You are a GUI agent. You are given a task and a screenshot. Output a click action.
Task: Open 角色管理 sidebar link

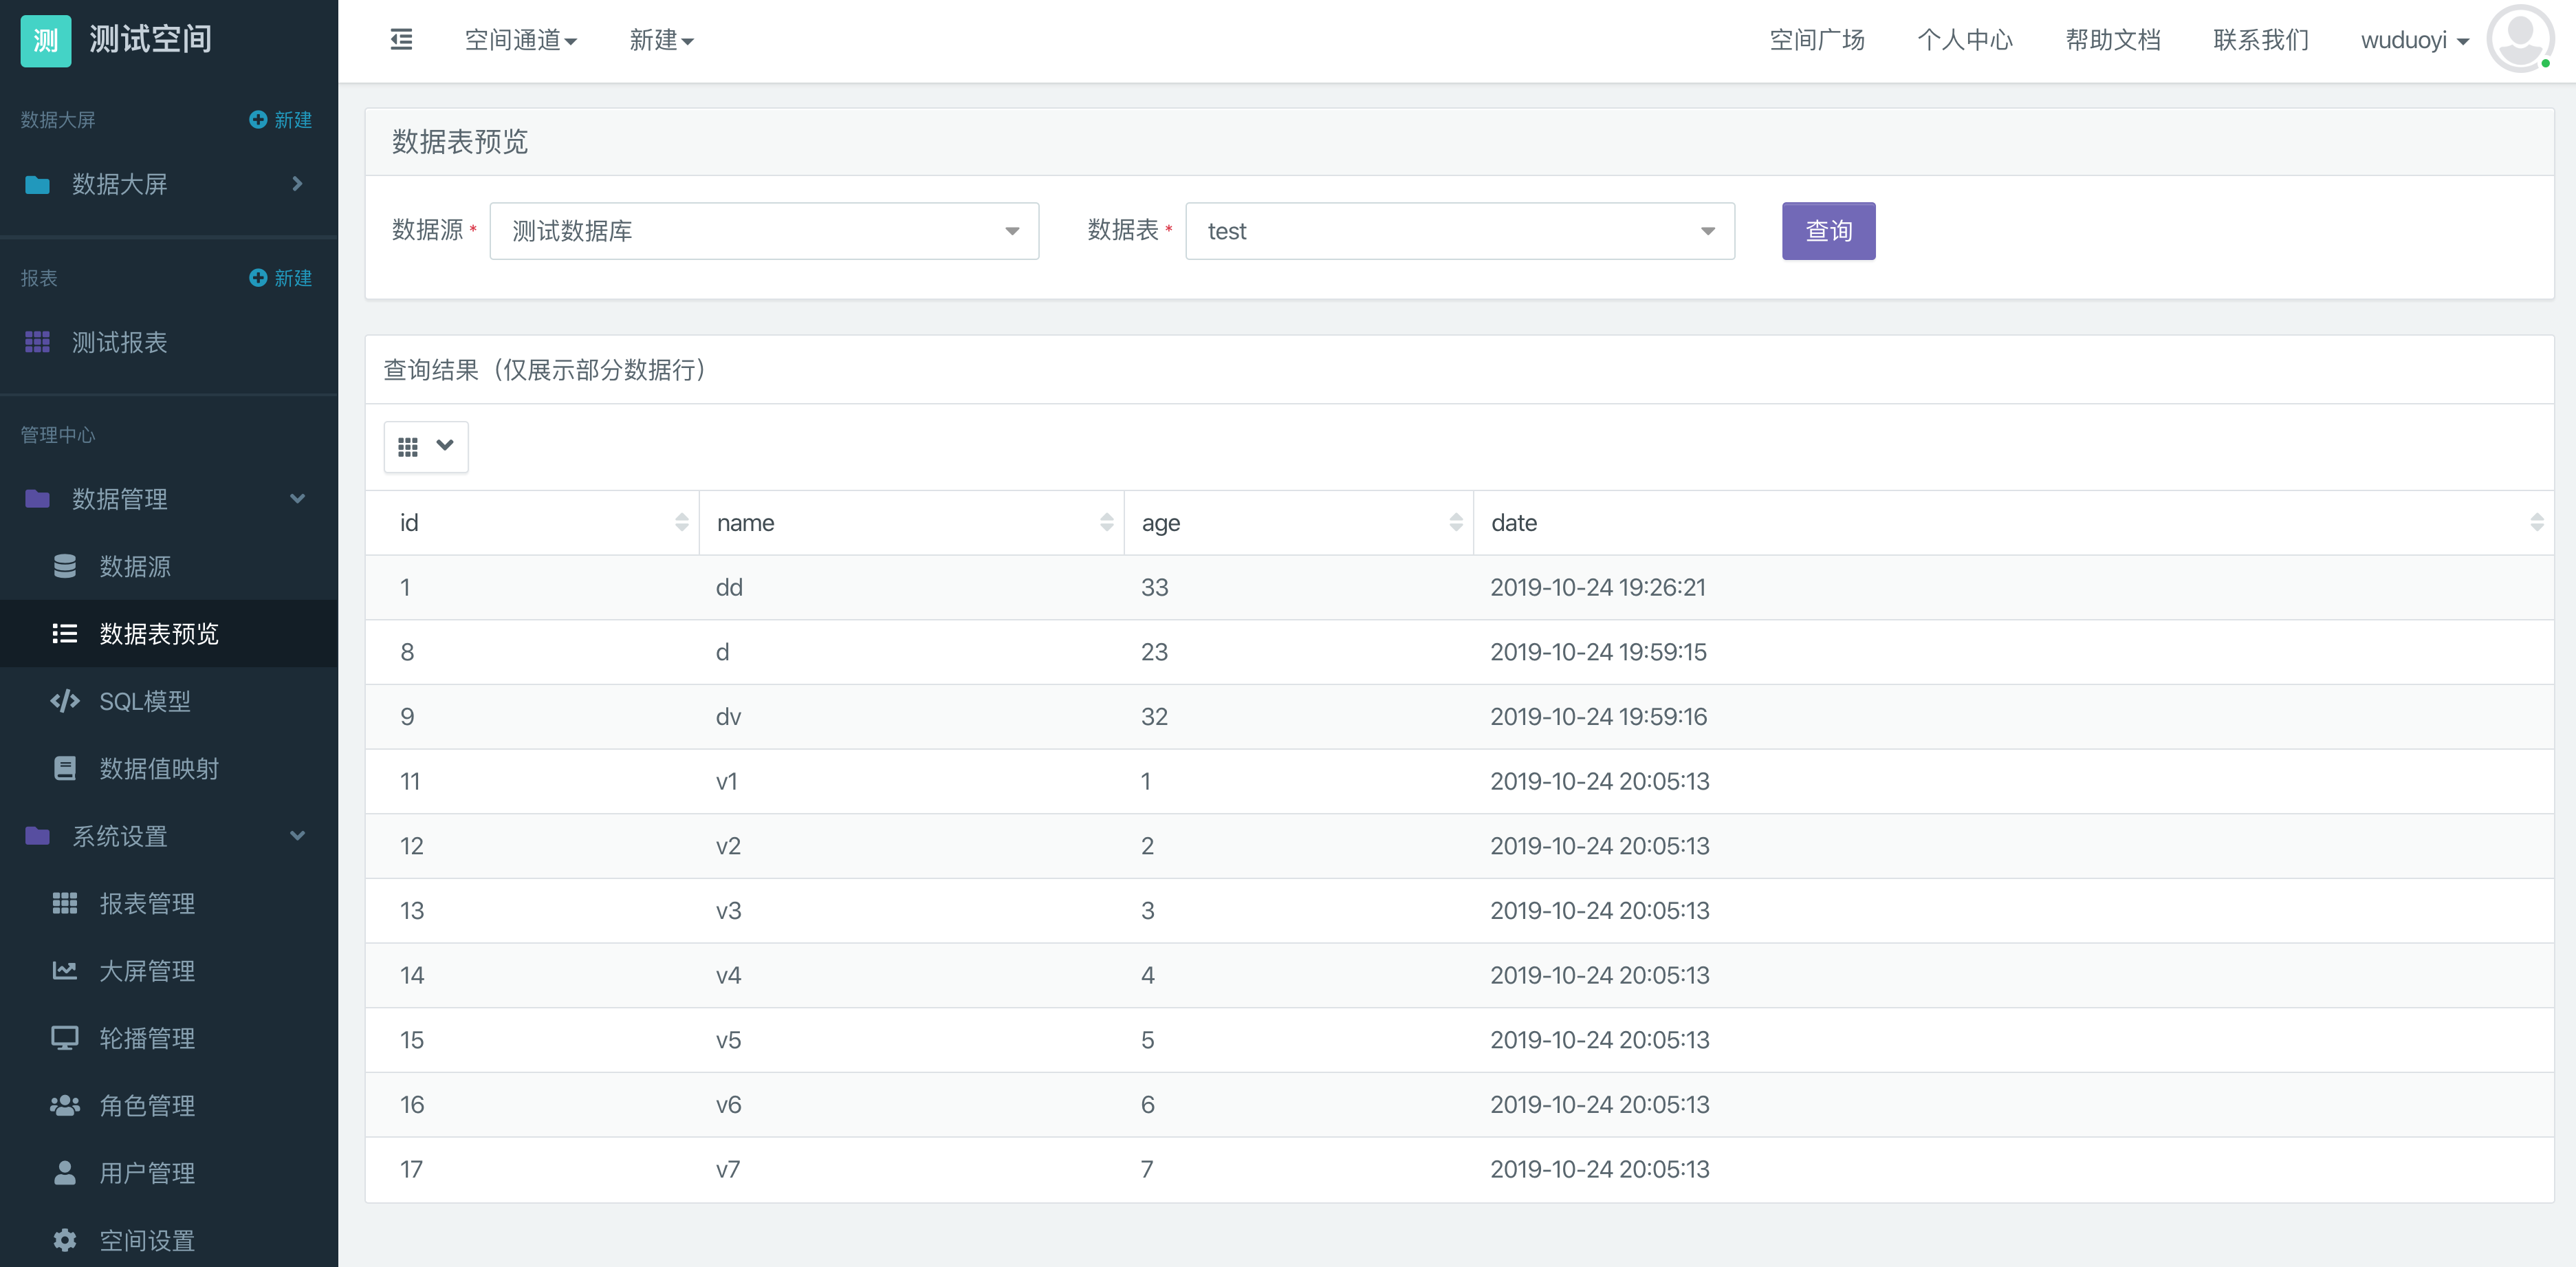(x=147, y=1105)
